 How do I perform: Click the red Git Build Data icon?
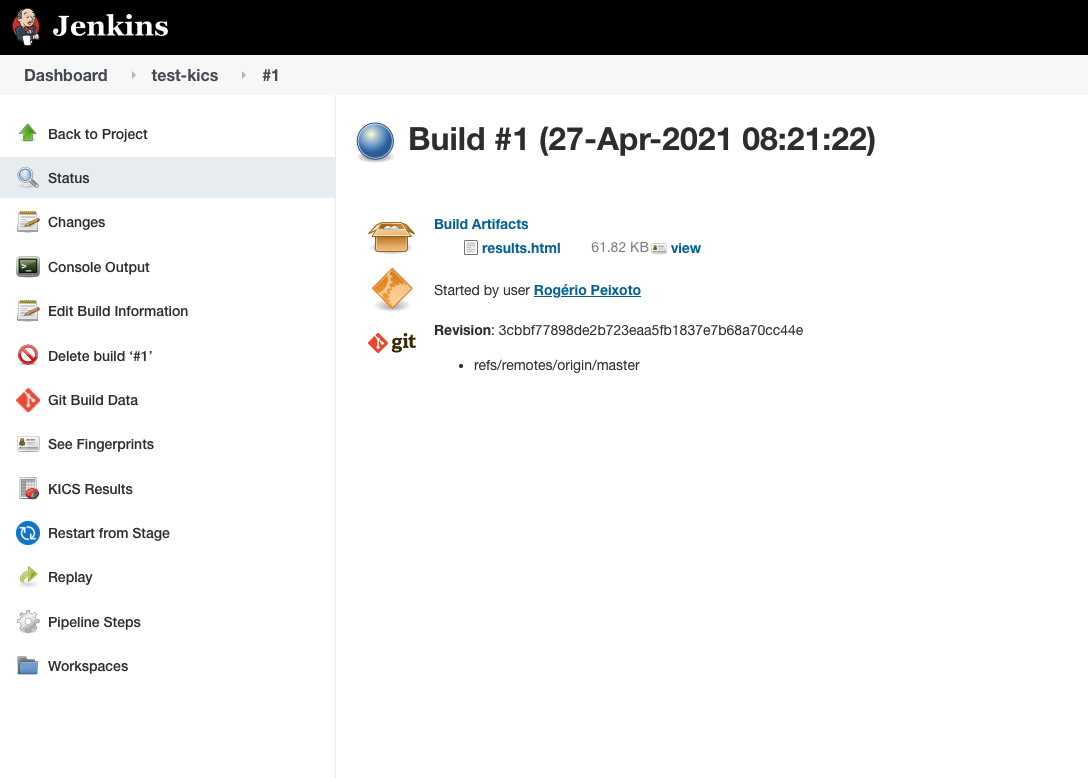tap(28, 400)
